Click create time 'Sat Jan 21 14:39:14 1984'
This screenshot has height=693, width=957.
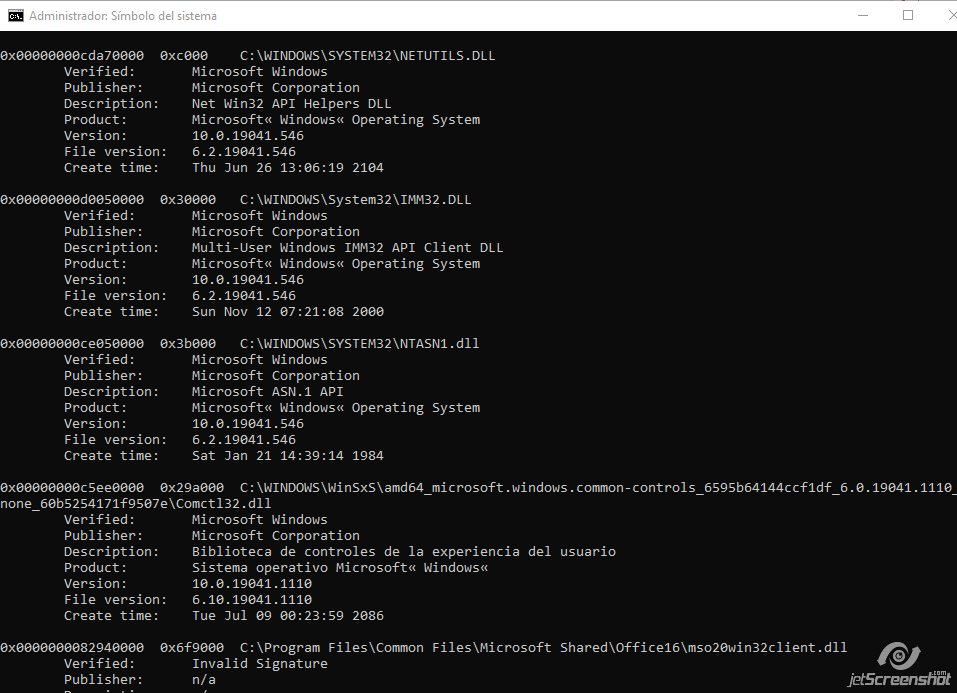point(287,455)
